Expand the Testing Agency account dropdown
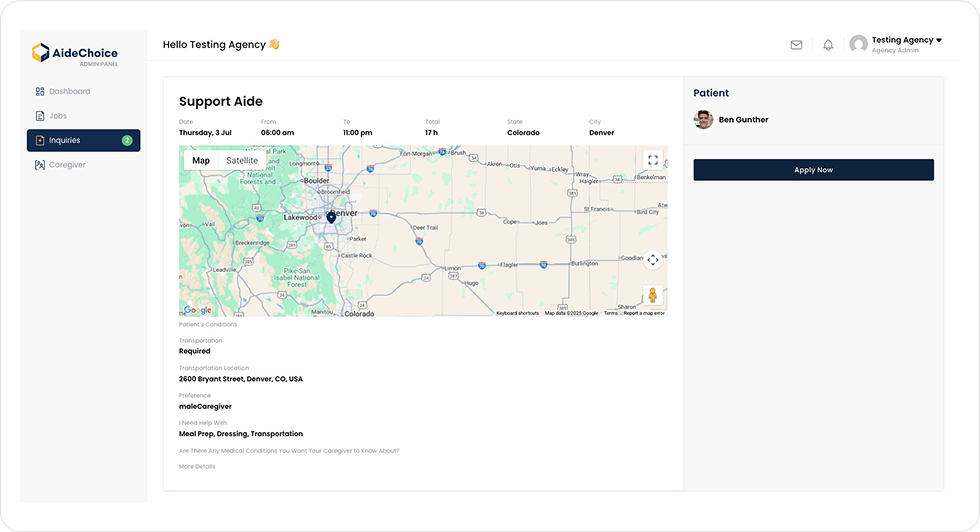Screen dimensions: 980x532 tap(939, 40)
